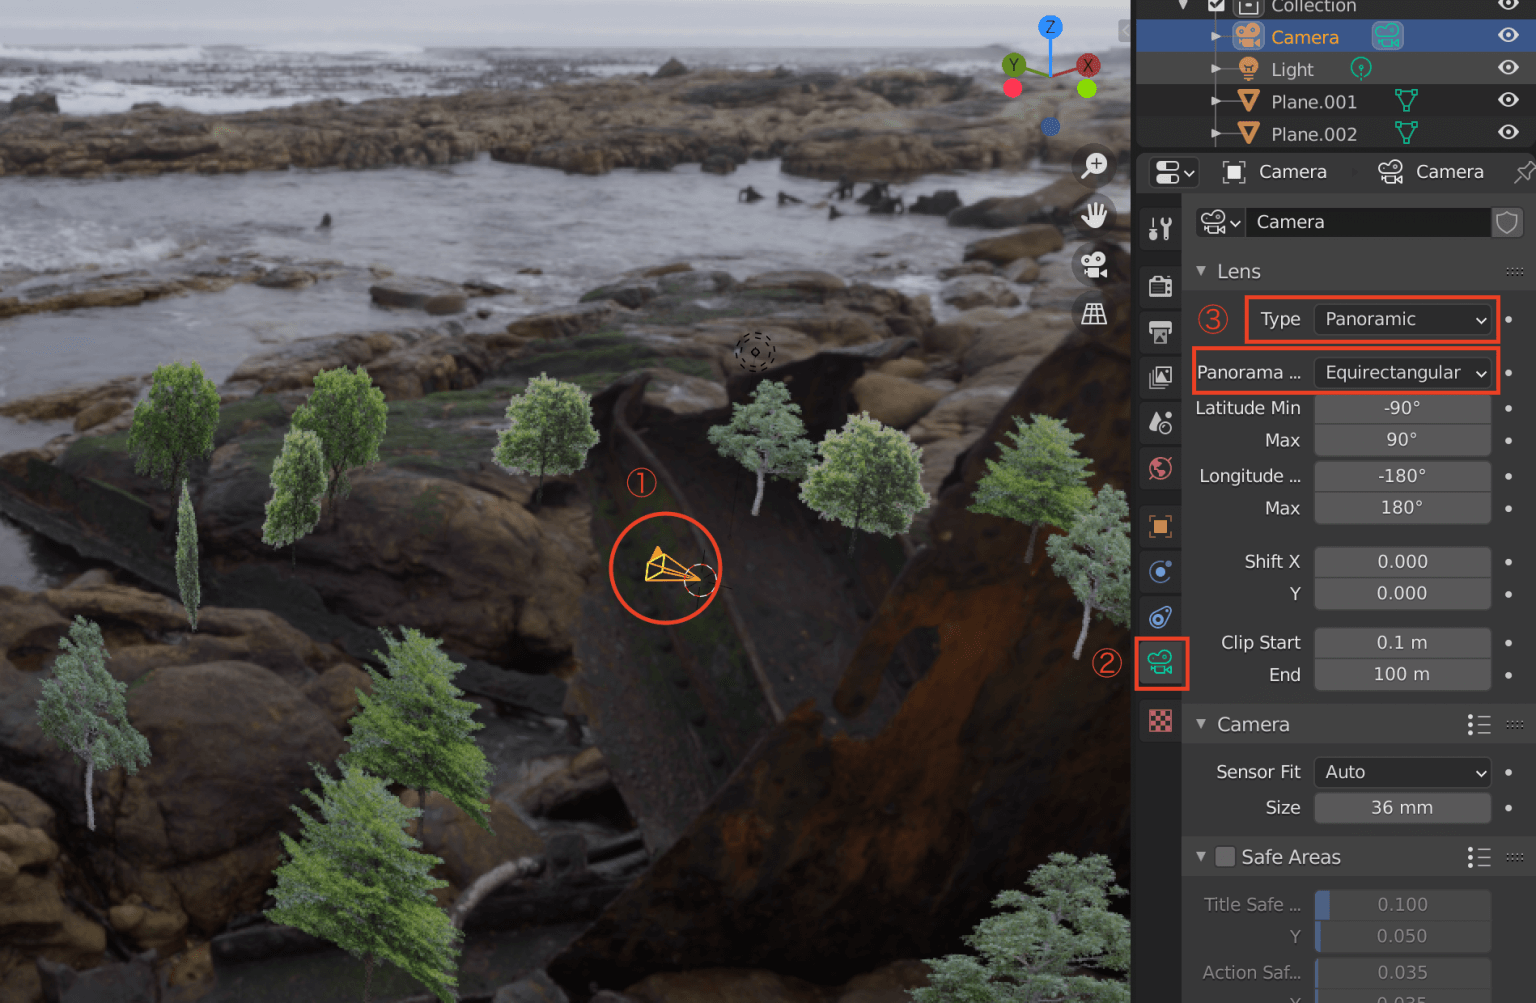
Task: Open the Output properties tab
Action: point(1160,332)
